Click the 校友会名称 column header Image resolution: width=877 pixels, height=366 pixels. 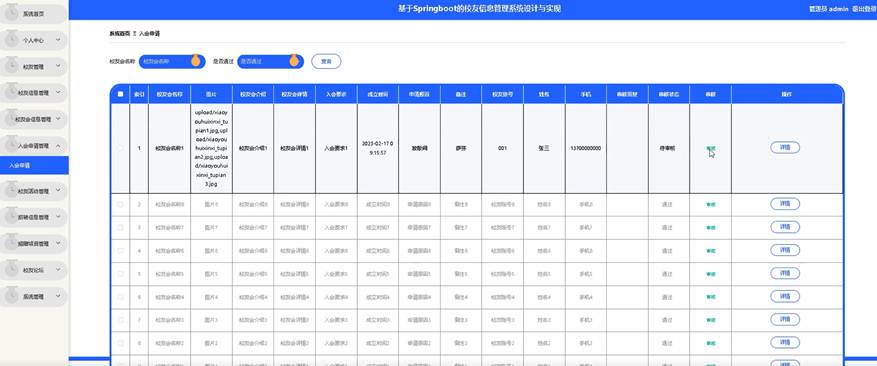pyautogui.click(x=169, y=95)
